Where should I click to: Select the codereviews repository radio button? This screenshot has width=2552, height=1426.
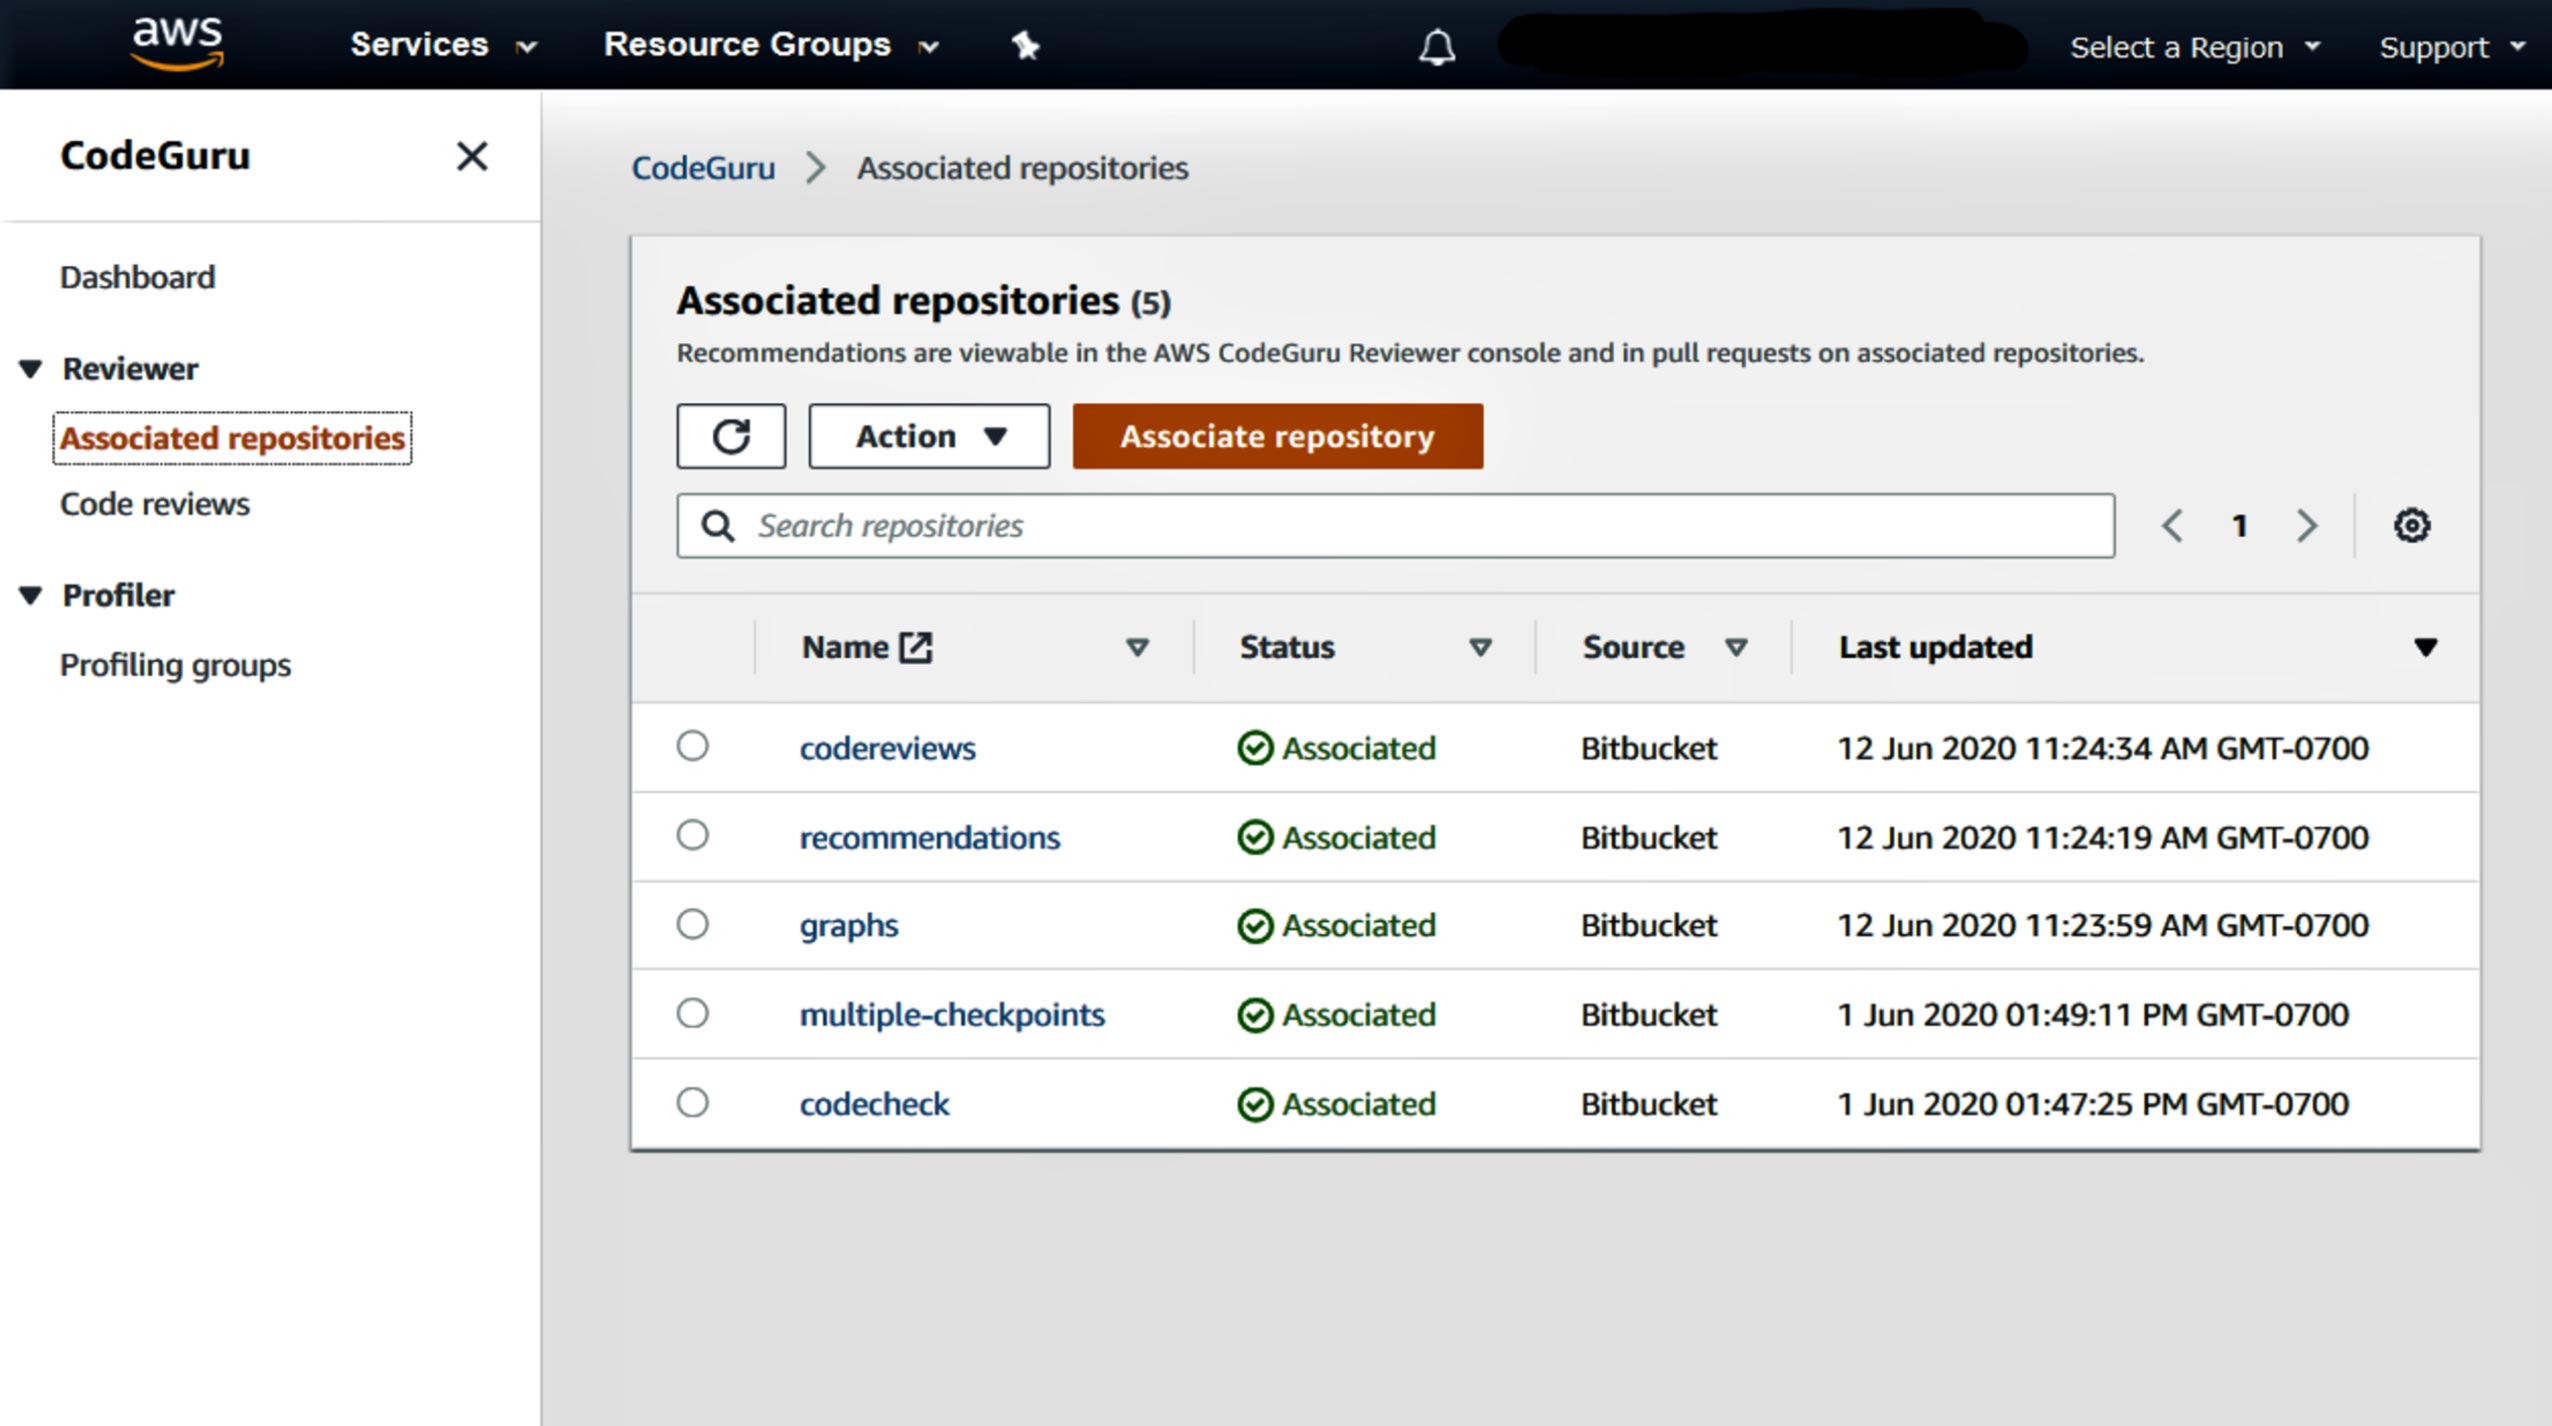pos(692,746)
